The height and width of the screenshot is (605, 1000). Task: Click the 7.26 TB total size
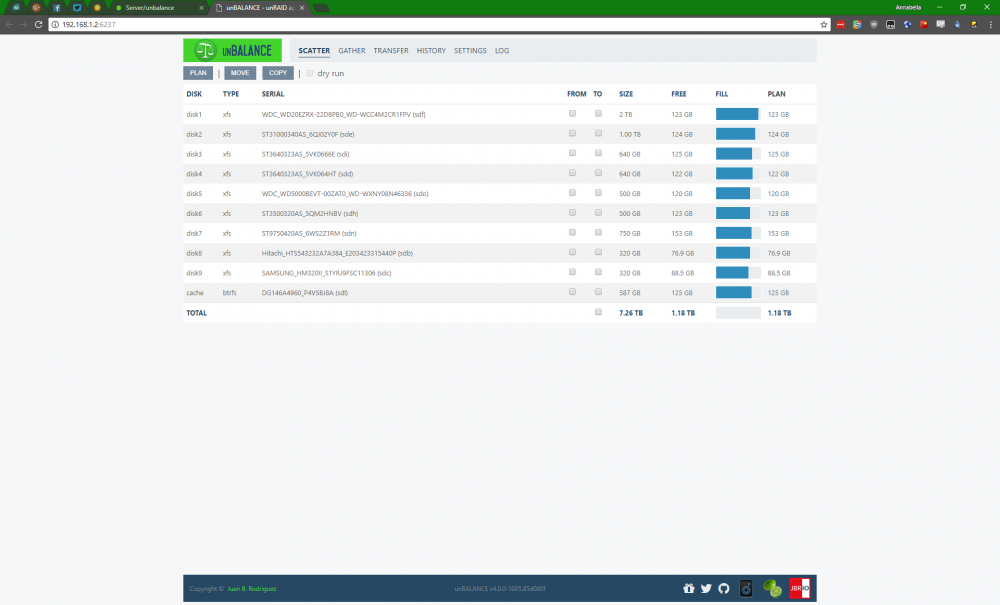point(631,313)
